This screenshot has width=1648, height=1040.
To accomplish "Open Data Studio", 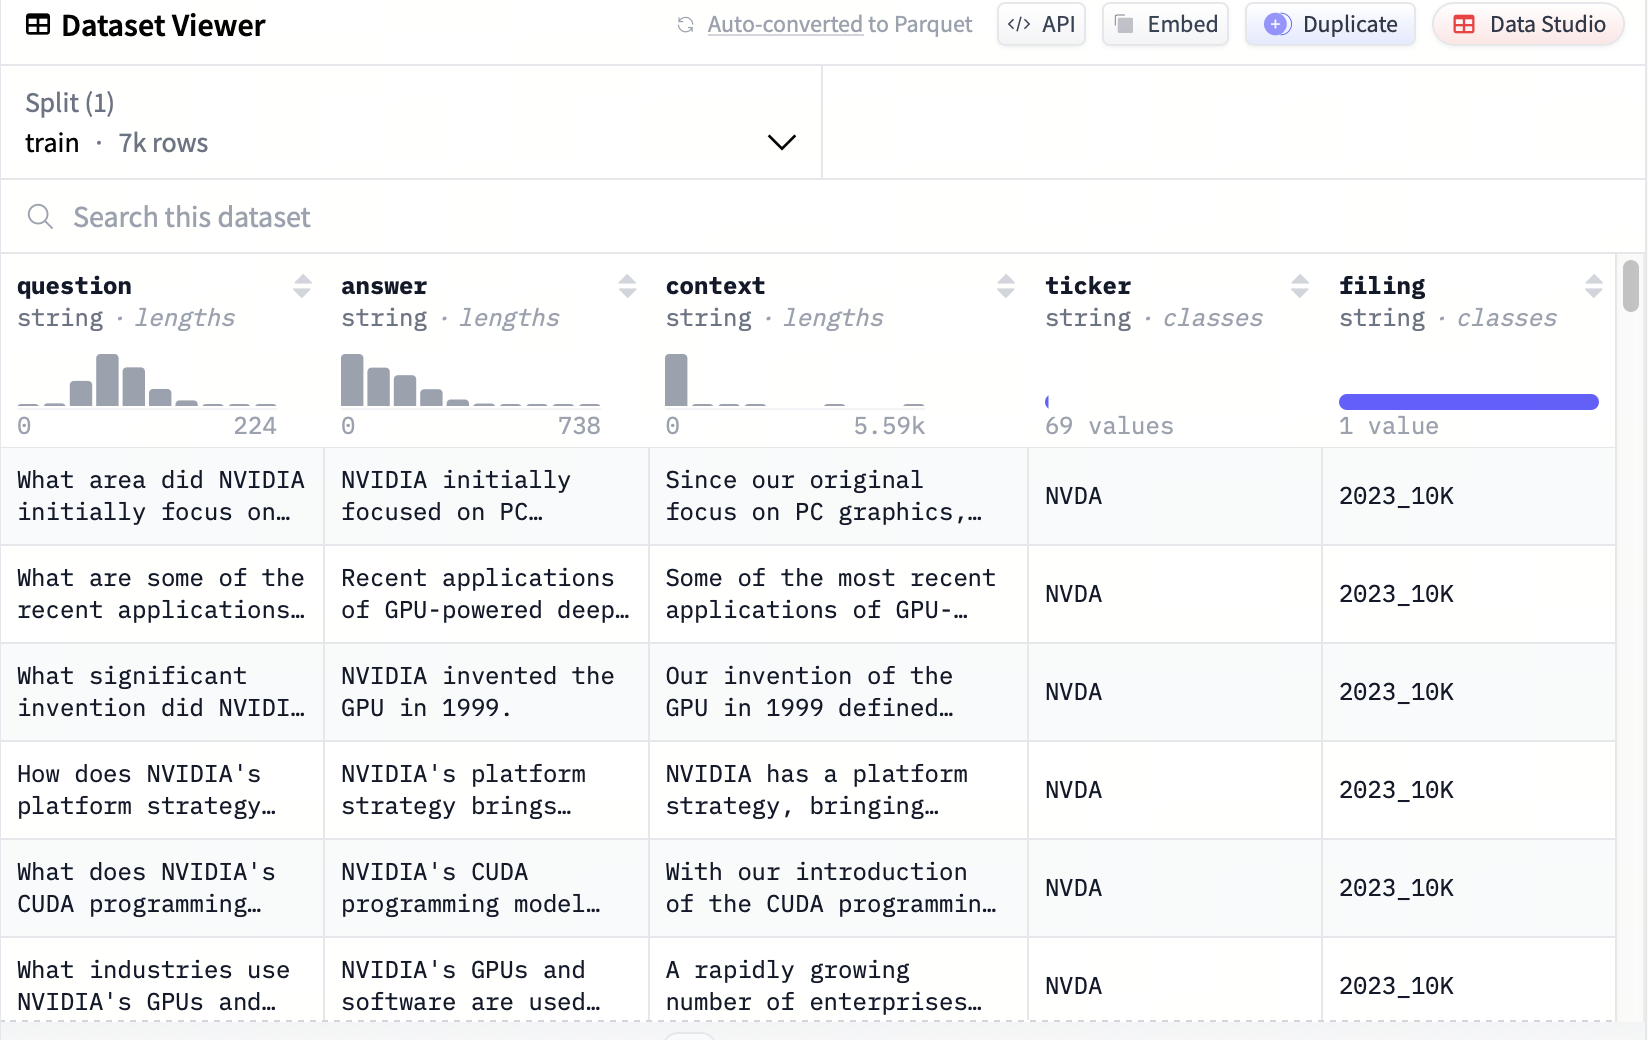I will [1528, 24].
